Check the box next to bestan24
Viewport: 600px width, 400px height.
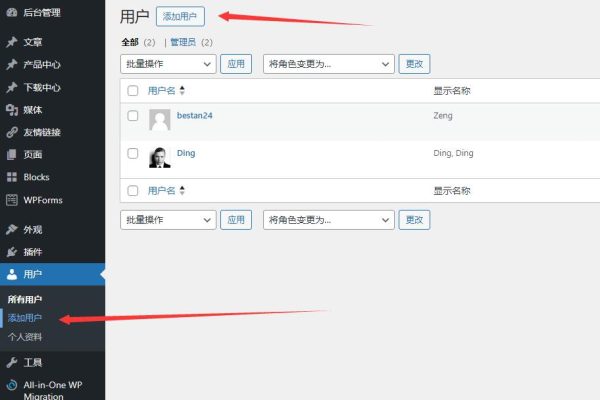click(x=133, y=116)
